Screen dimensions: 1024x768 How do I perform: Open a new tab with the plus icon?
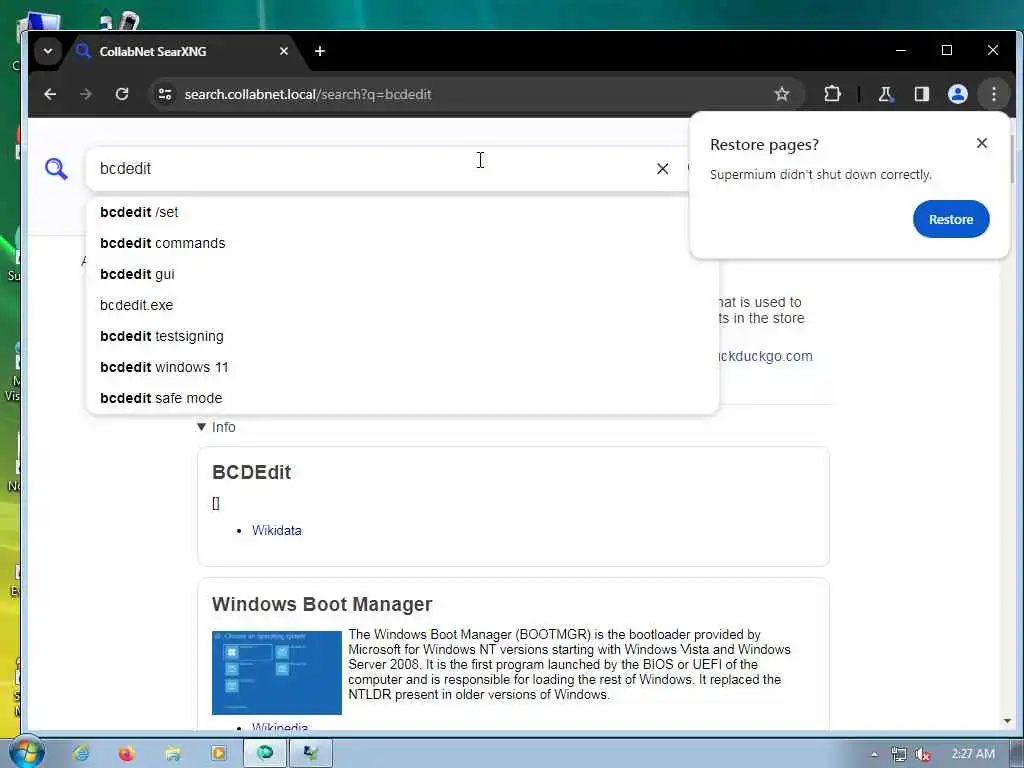pos(320,51)
